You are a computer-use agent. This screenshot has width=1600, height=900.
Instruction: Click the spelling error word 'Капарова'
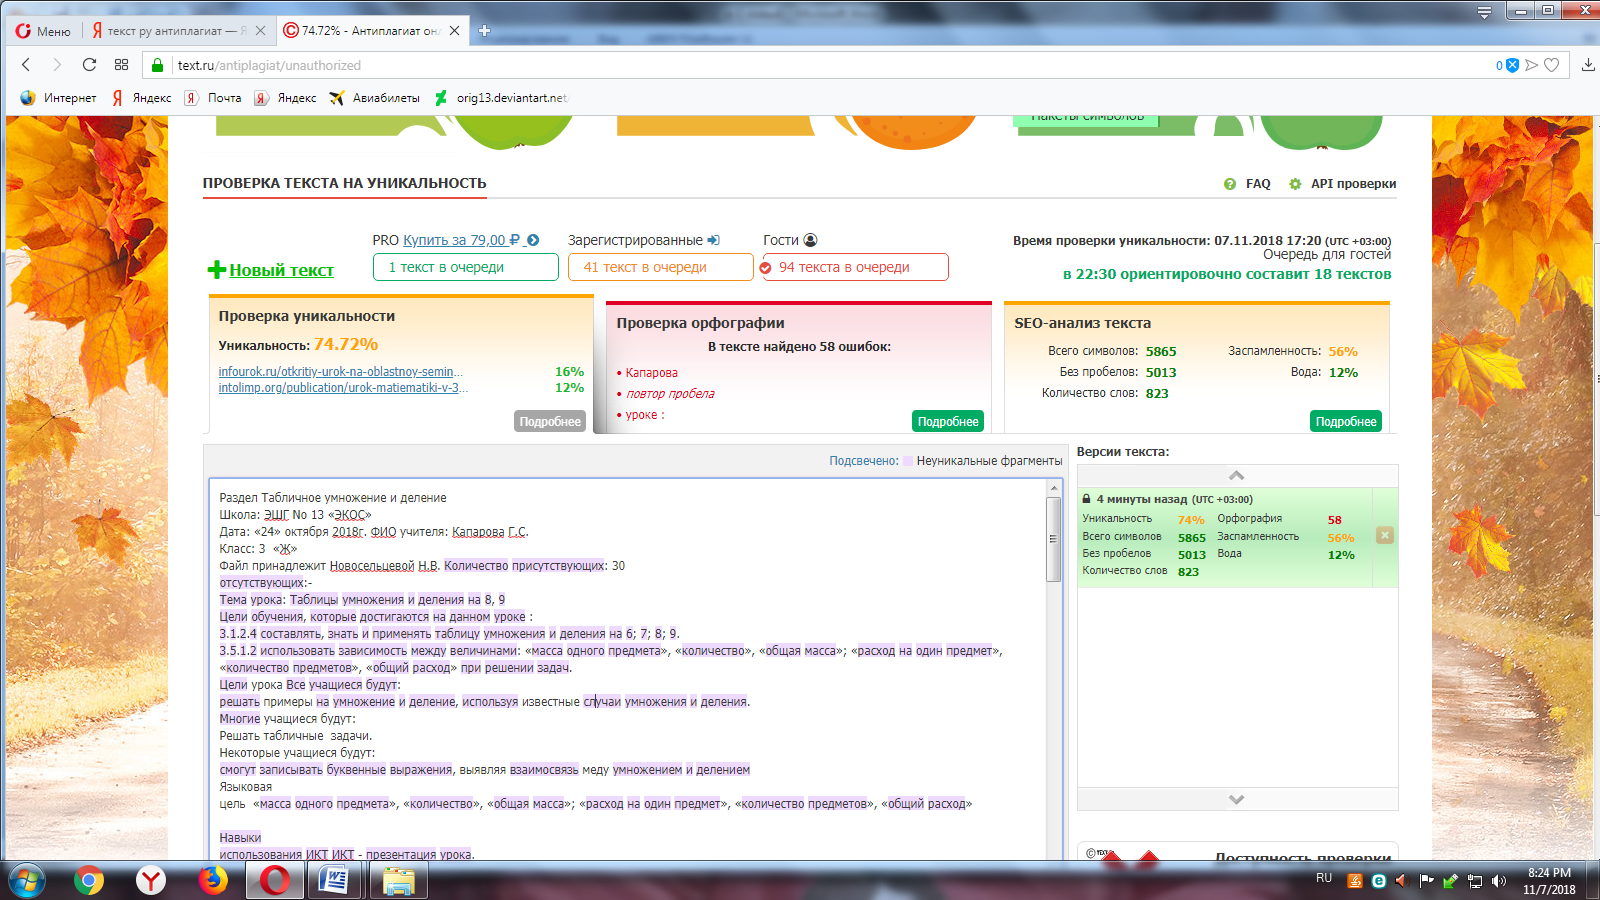point(652,373)
